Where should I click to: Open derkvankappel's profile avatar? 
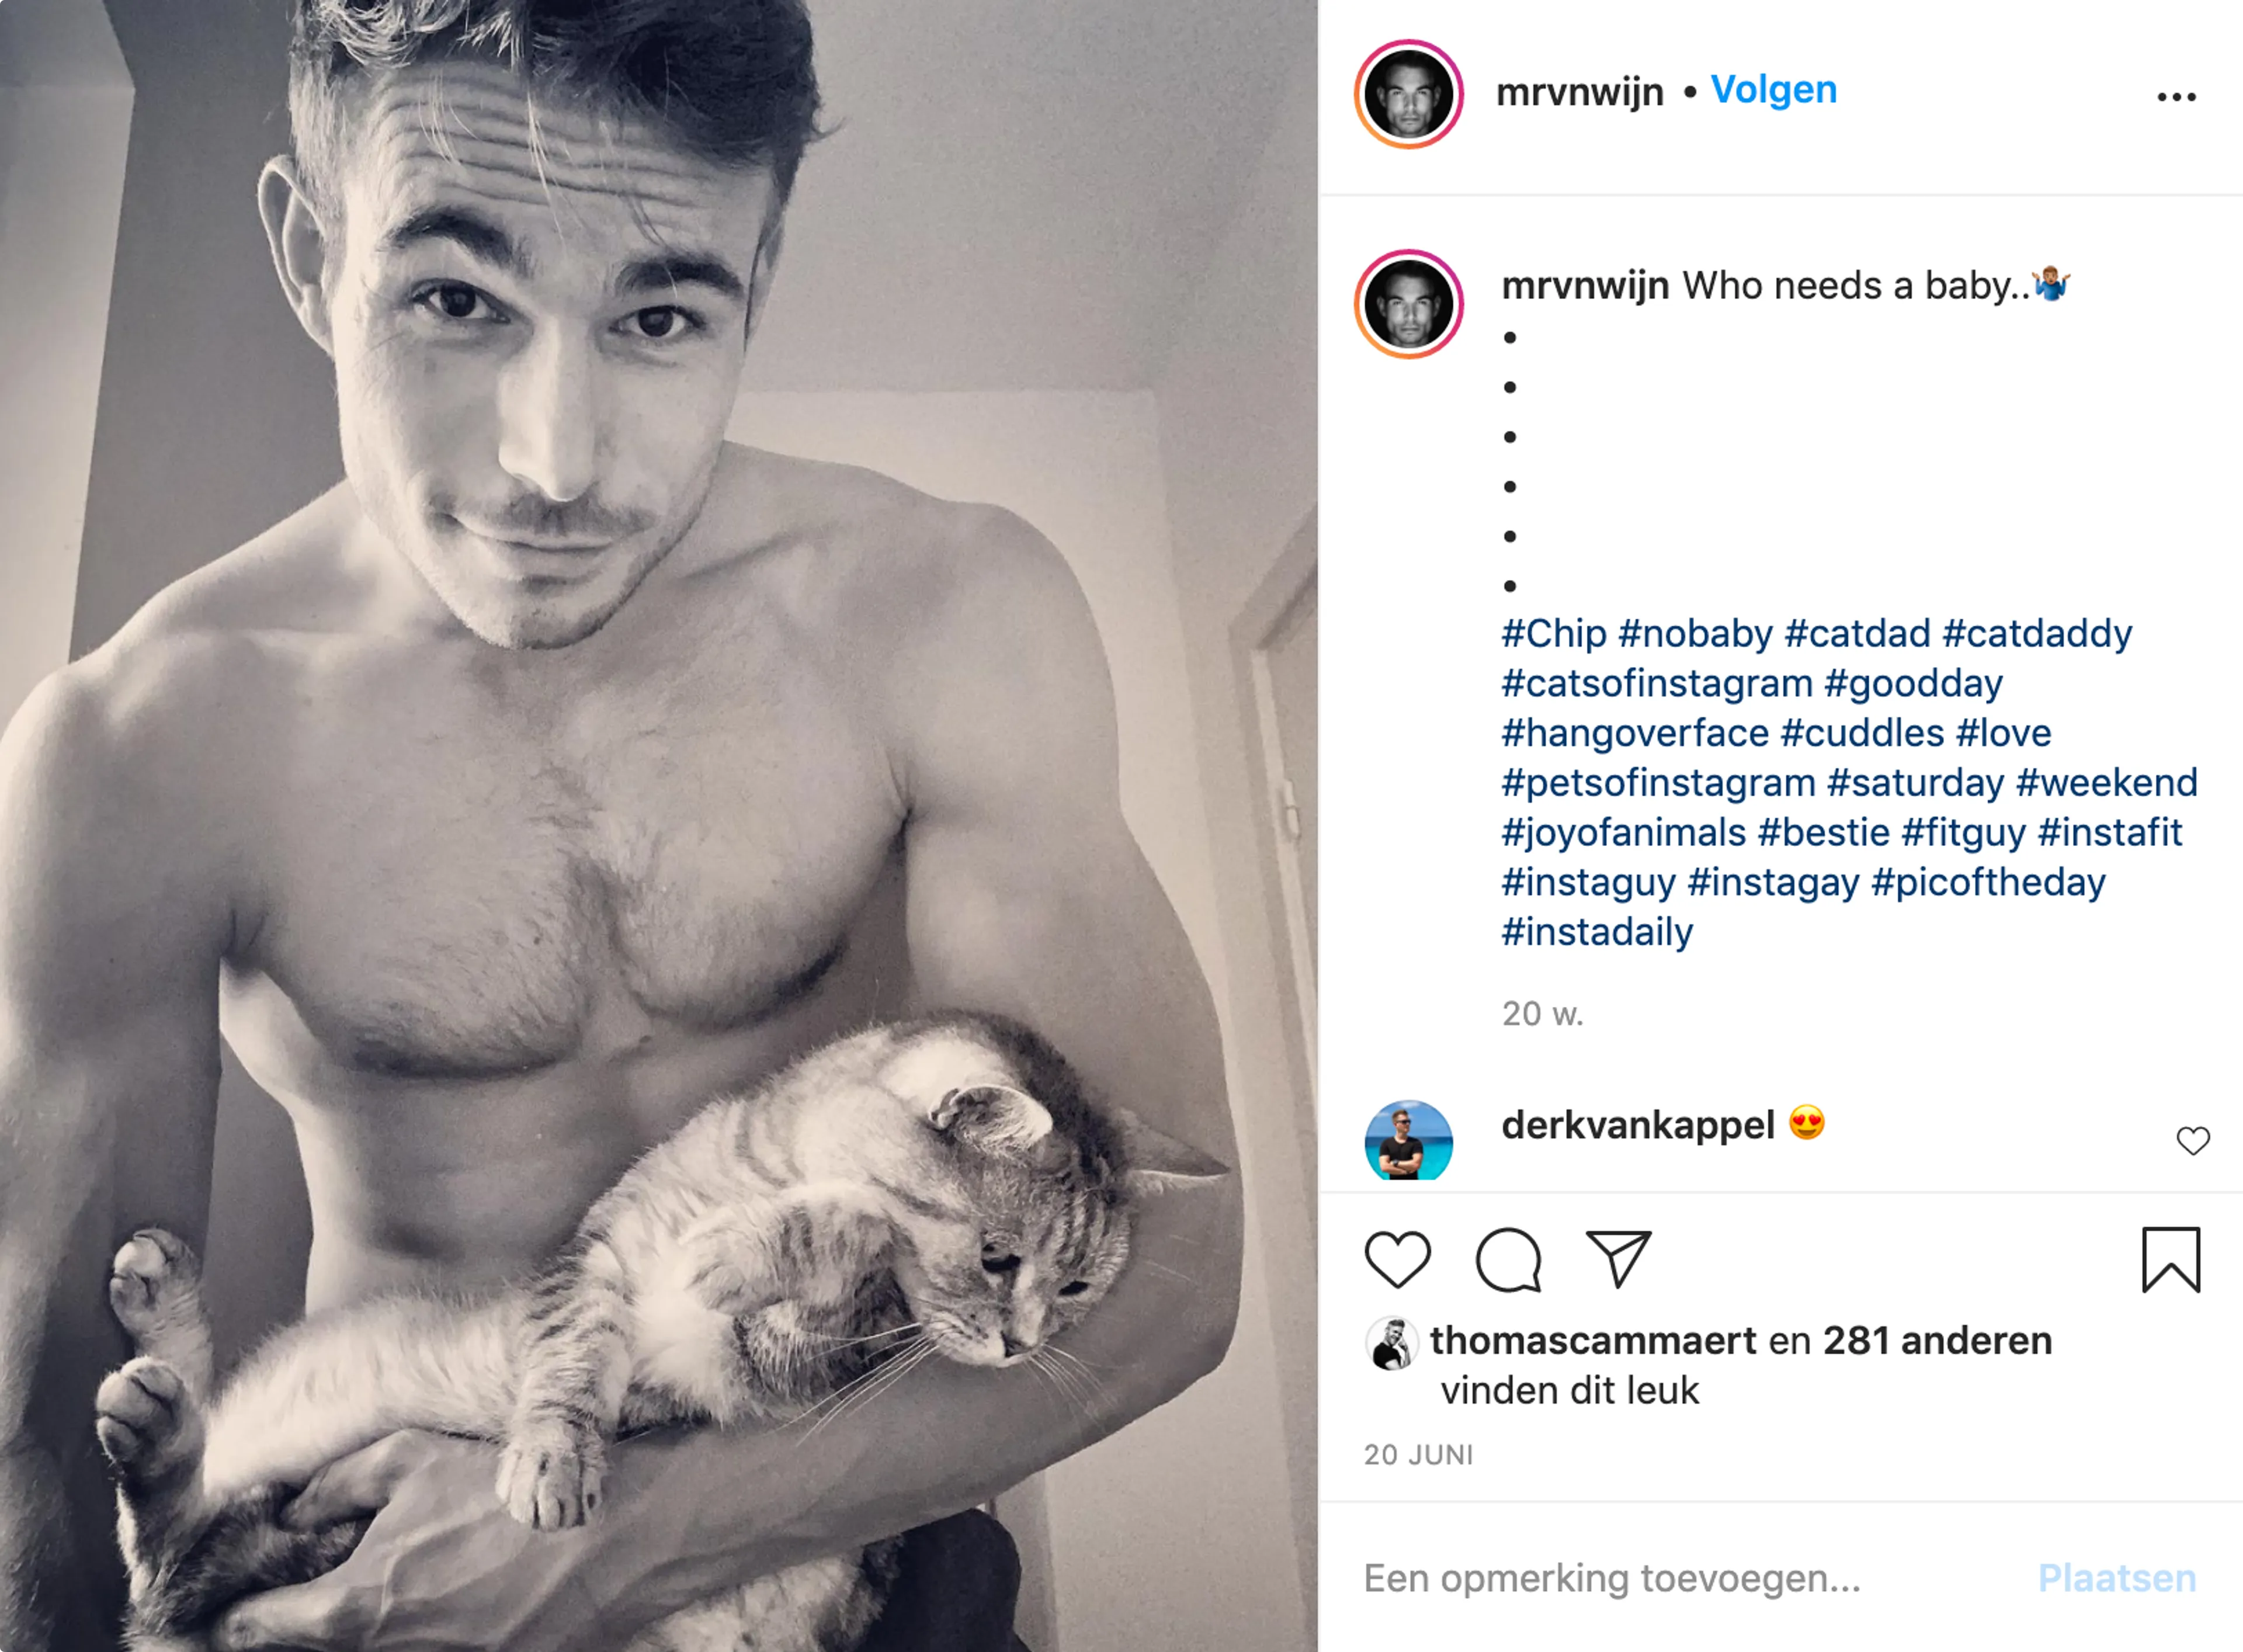point(1408,1142)
